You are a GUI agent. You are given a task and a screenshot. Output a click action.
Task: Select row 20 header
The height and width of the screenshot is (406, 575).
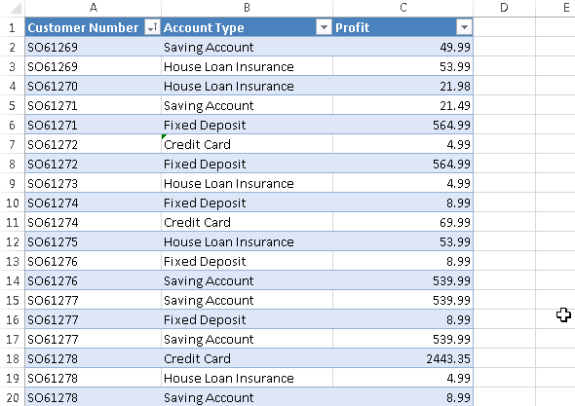tap(12, 397)
